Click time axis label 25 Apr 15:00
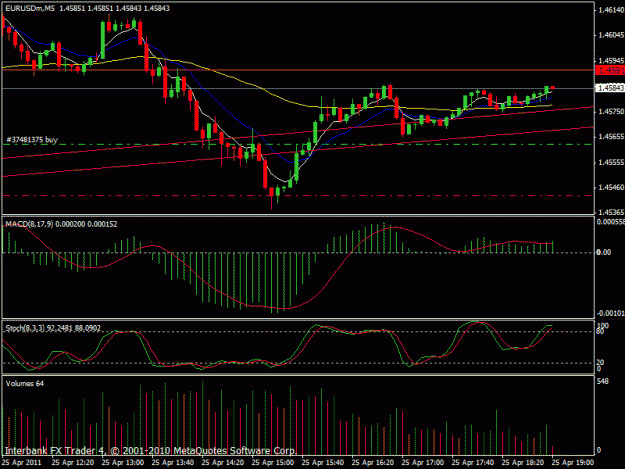 click(x=273, y=463)
